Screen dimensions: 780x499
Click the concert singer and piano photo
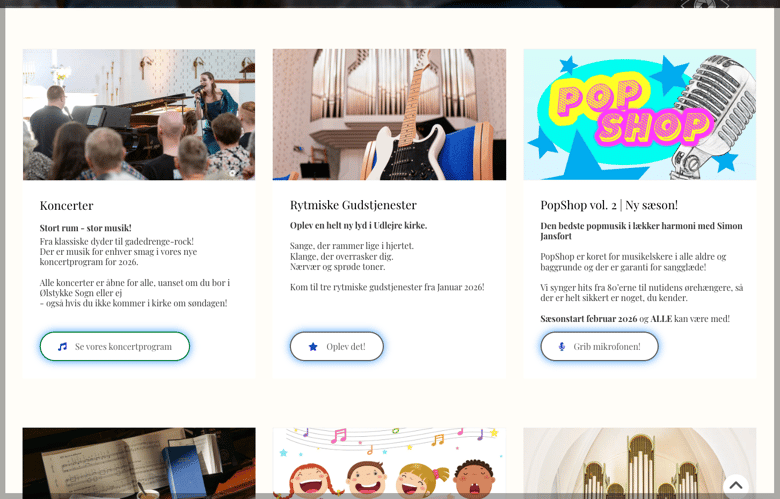pos(139,114)
